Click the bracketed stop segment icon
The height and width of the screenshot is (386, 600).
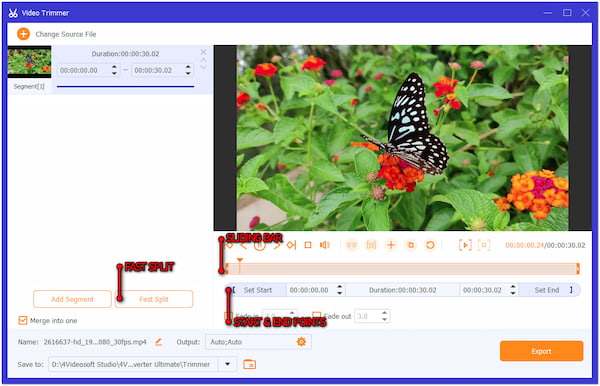[x=484, y=245]
